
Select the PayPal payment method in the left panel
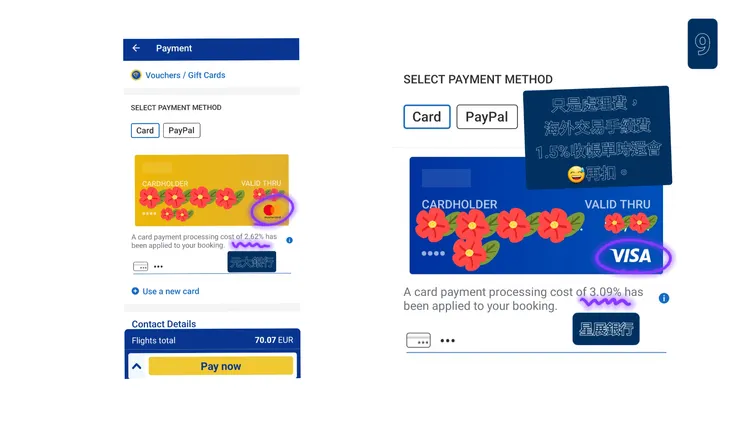pyautogui.click(x=181, y=130)
